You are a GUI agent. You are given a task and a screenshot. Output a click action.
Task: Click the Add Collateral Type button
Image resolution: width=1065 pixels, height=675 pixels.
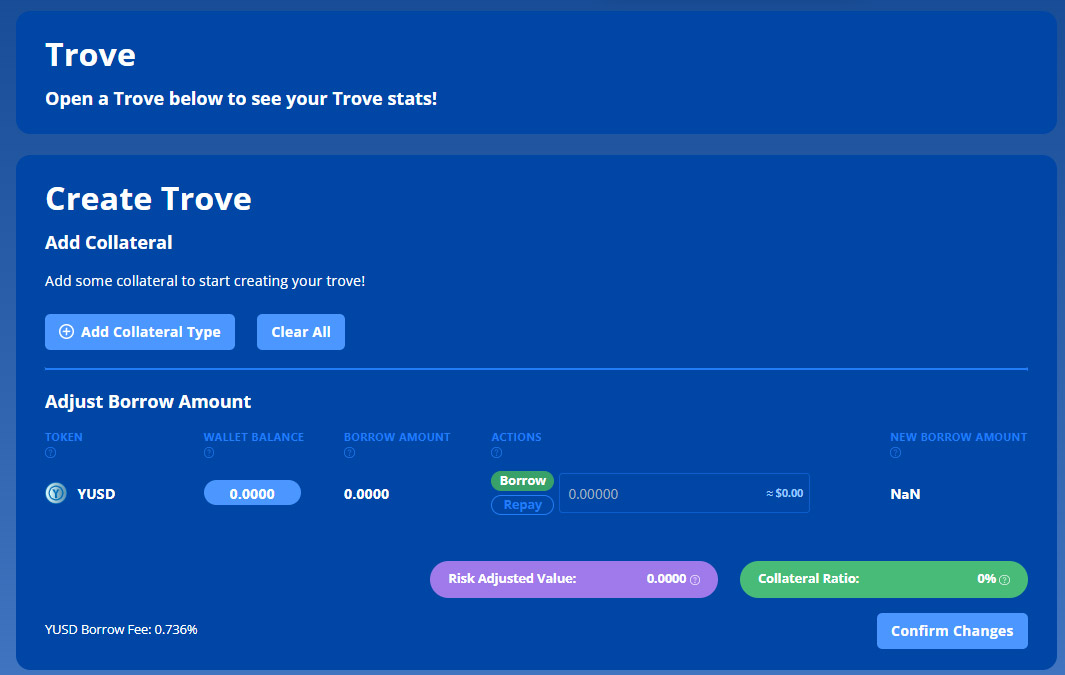click(140, 332)
